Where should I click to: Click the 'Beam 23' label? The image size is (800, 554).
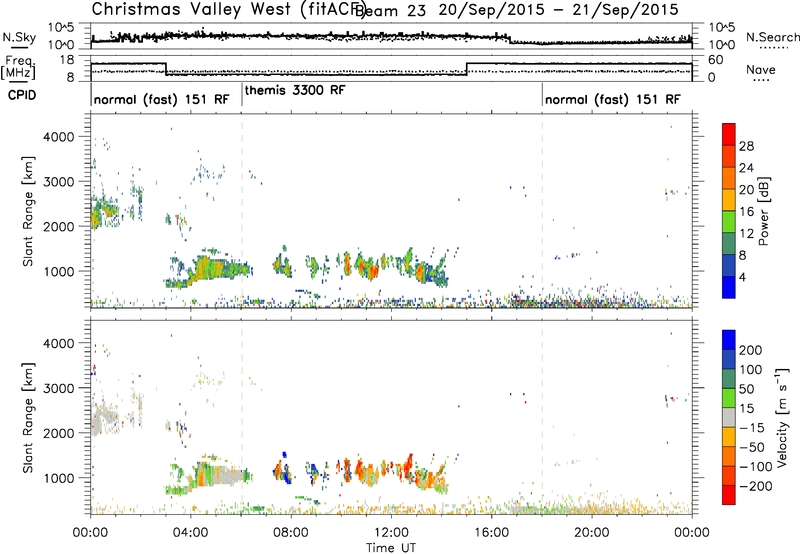[x=390, y=11]
